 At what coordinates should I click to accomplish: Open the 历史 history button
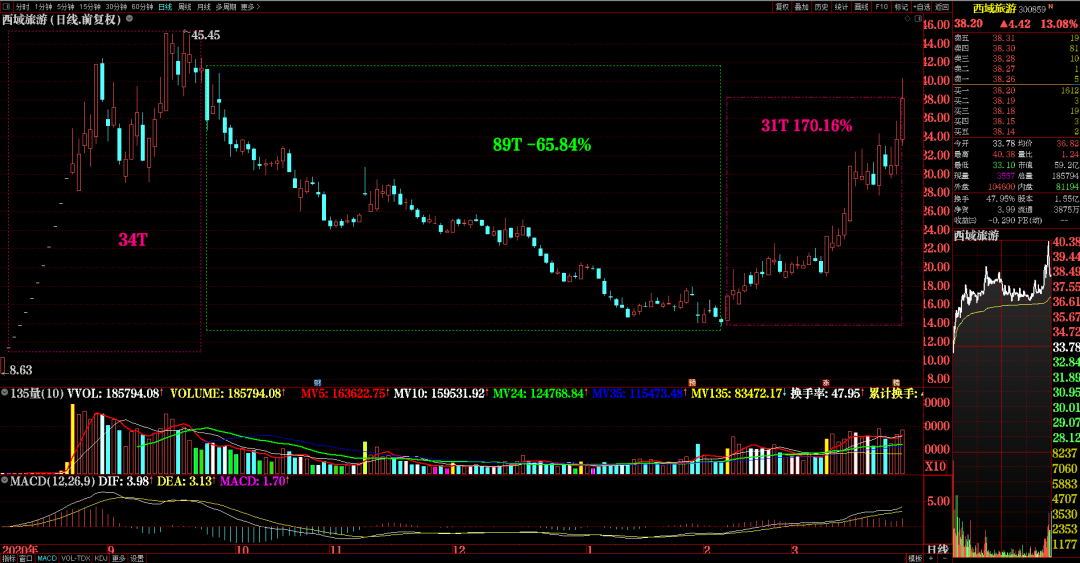pos(822,7)
